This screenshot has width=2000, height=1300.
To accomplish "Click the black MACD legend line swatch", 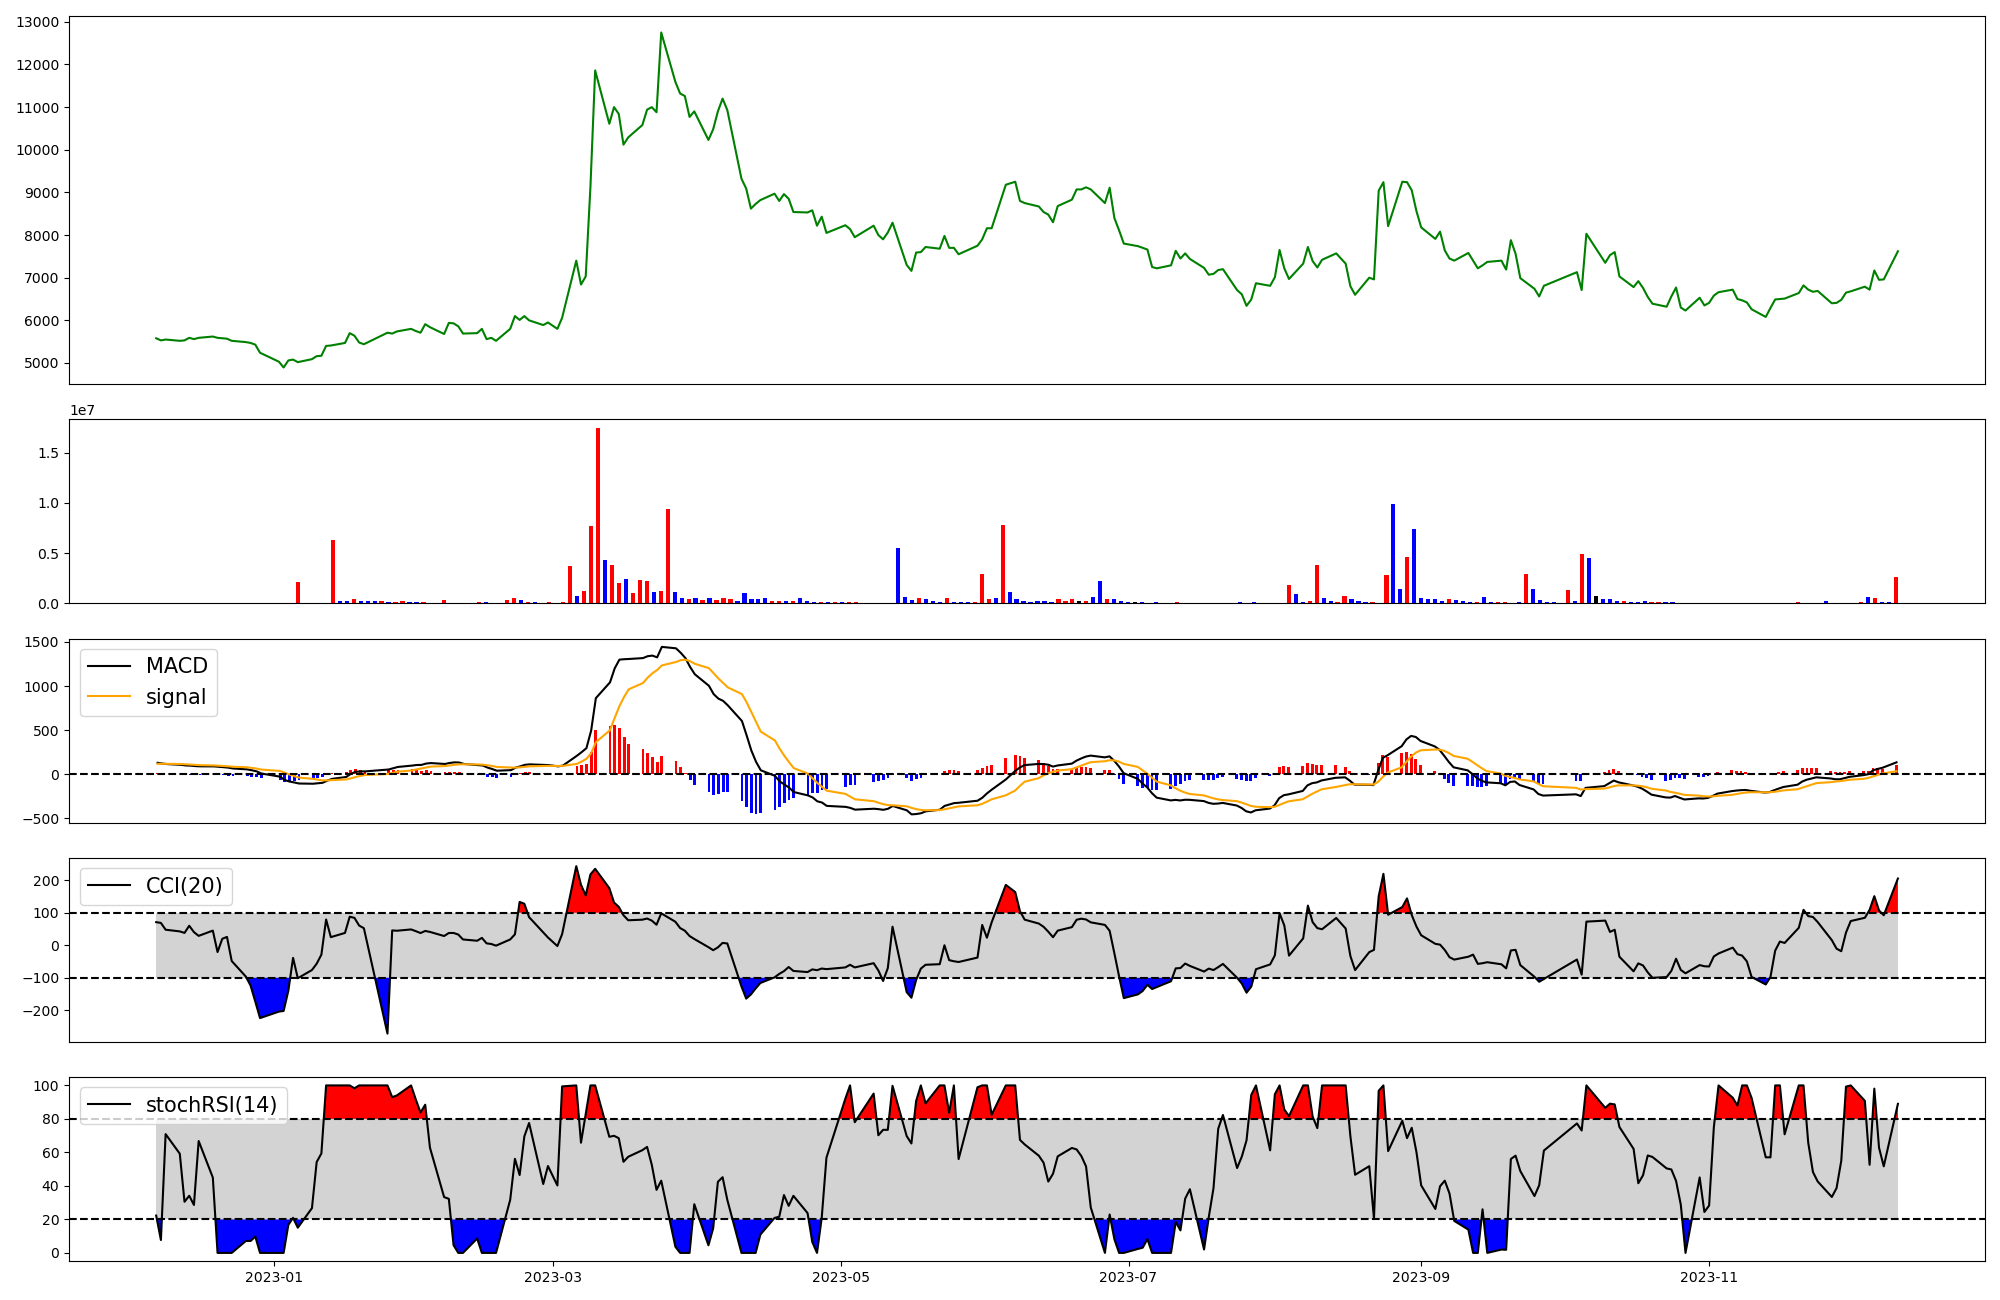I will (x=109, y=666).
